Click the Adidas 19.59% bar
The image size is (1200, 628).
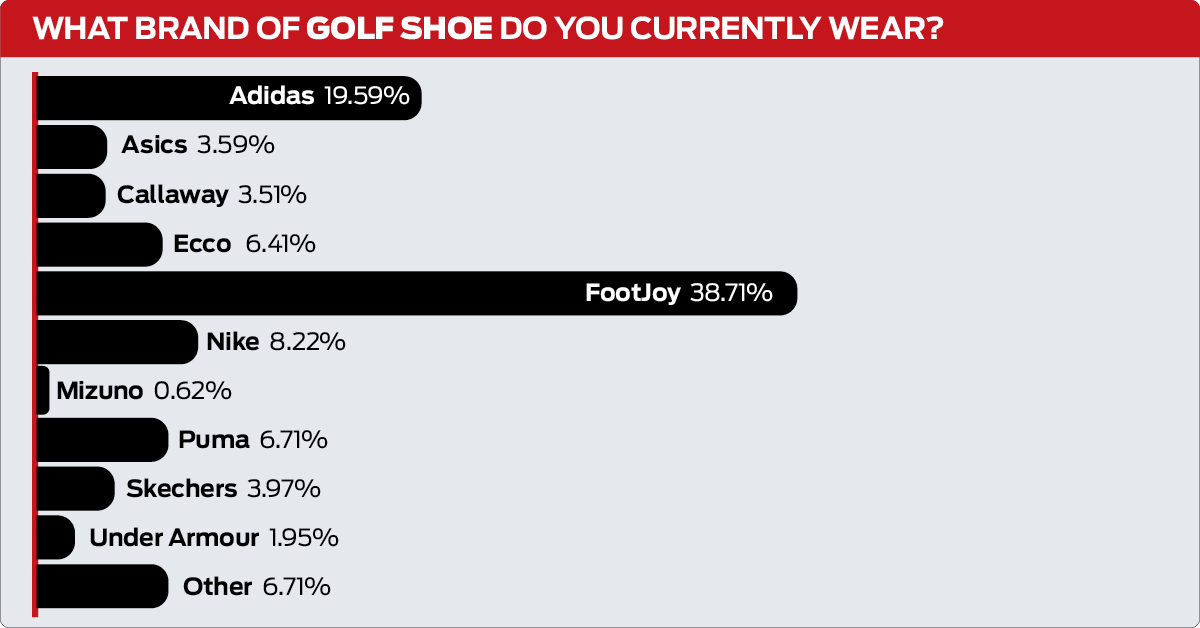click(229, 97)
